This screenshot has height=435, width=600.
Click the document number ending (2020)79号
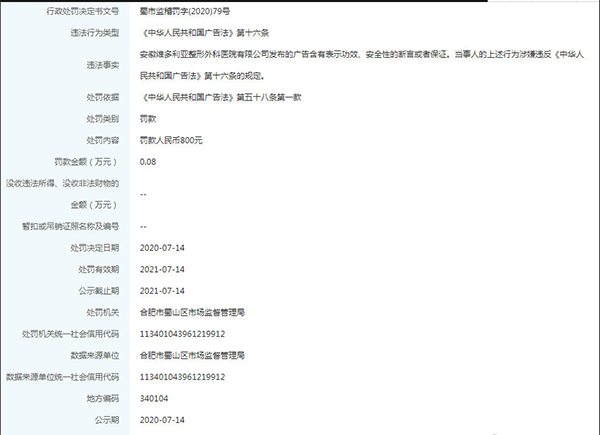(185, 11)
